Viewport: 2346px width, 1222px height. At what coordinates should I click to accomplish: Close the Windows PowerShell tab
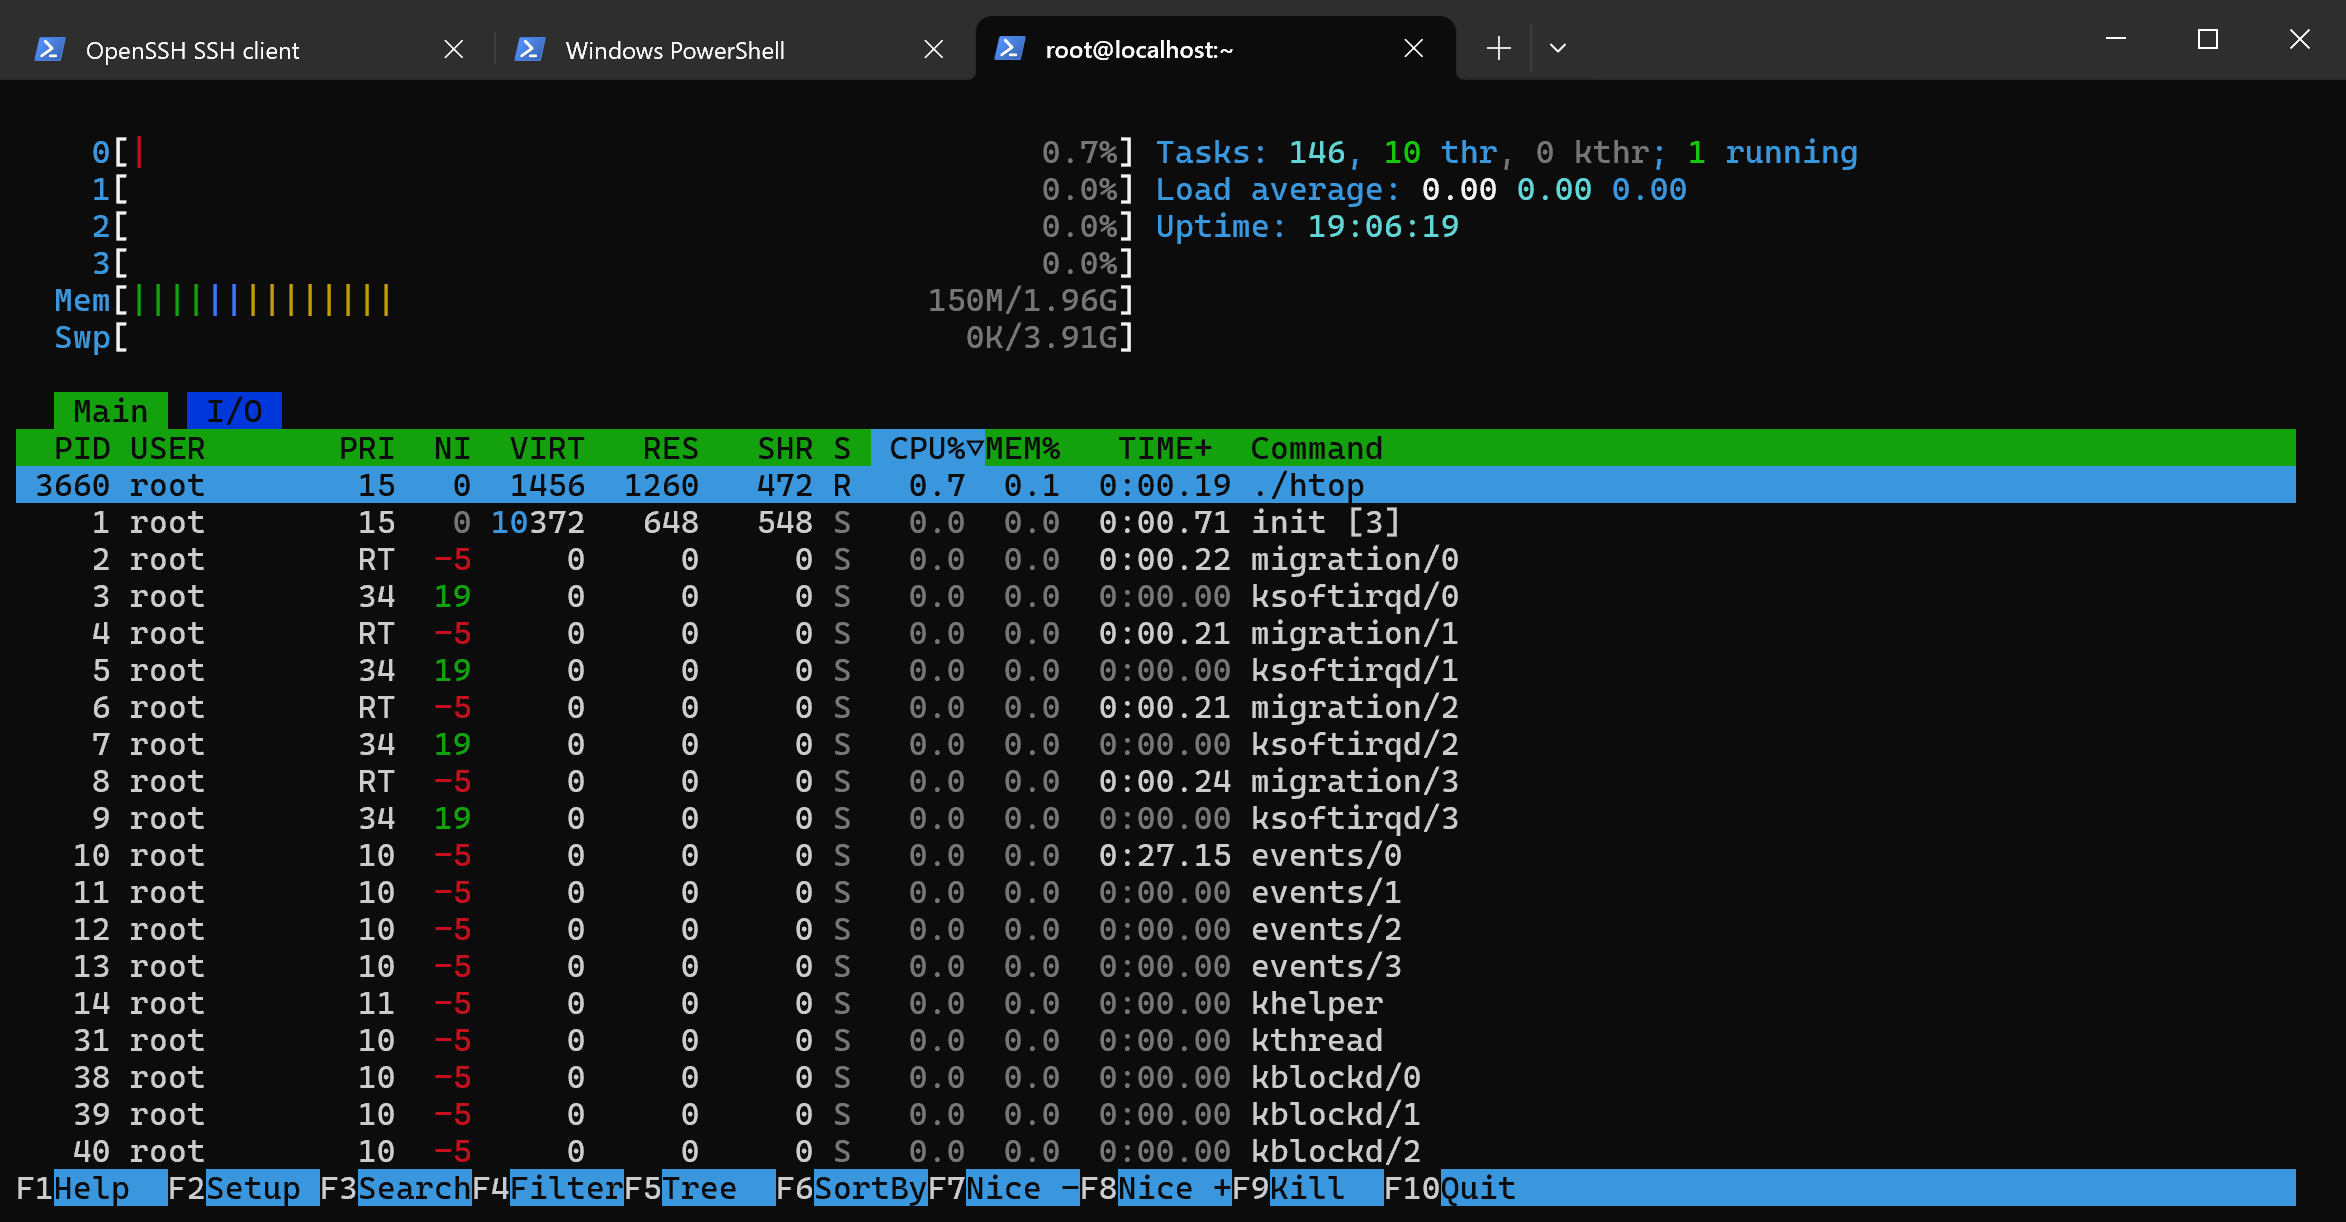(933, 48)
